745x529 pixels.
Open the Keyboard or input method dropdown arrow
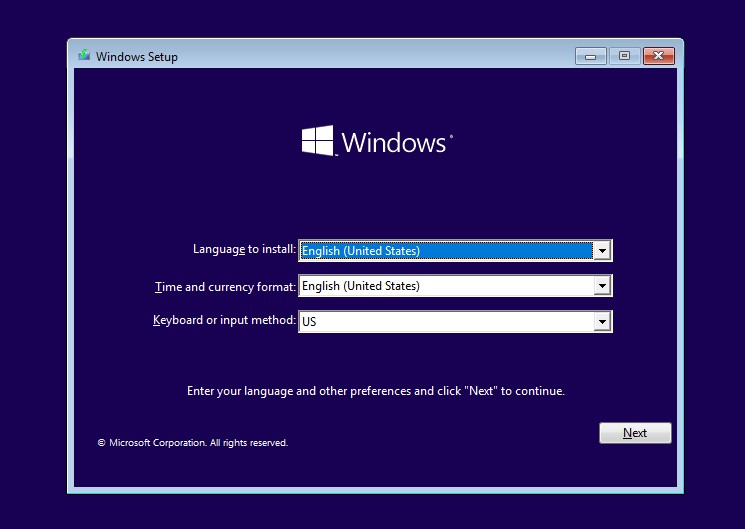(x=602, y=322)
